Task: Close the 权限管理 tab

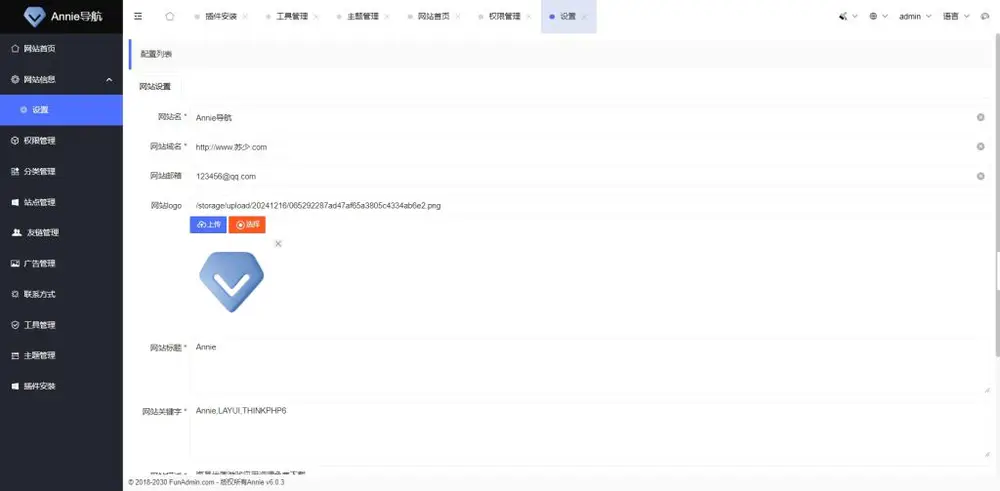Action: coord(529,17)
